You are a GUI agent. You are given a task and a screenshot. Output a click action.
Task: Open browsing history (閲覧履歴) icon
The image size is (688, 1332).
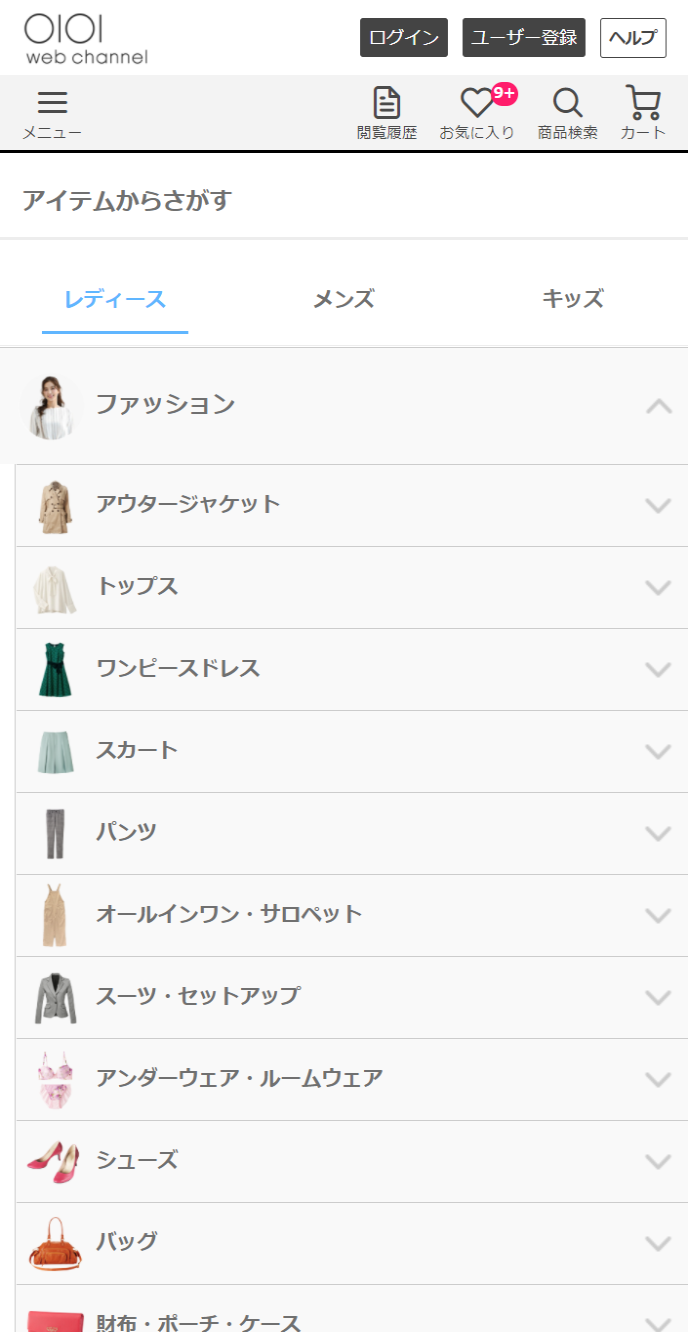(386, 103)
